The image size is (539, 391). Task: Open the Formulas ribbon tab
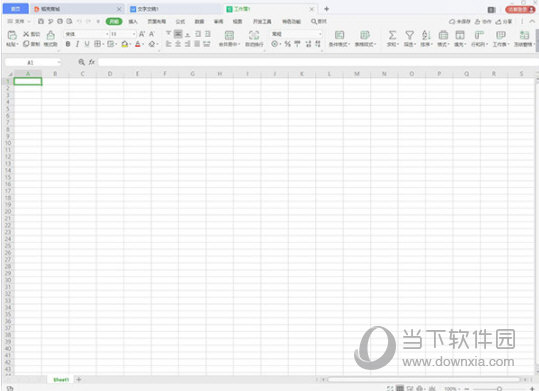[180, 21]
